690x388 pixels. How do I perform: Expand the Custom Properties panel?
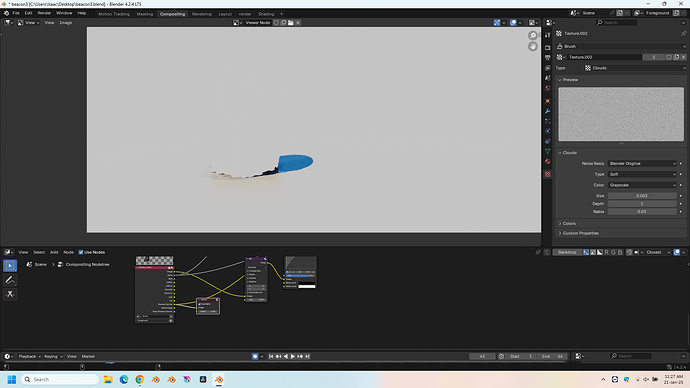[x=580, y=233]
